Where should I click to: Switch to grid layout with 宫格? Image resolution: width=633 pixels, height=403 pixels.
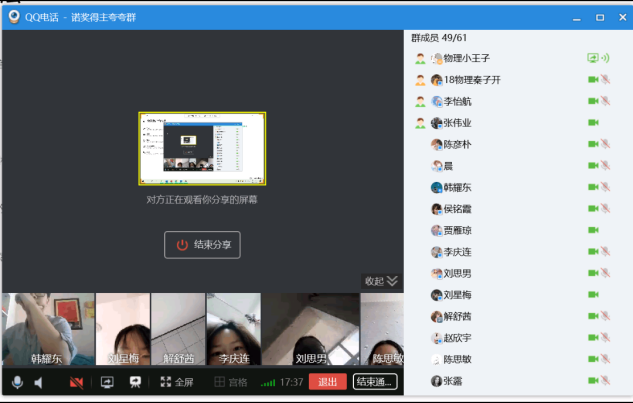[231, 382]
